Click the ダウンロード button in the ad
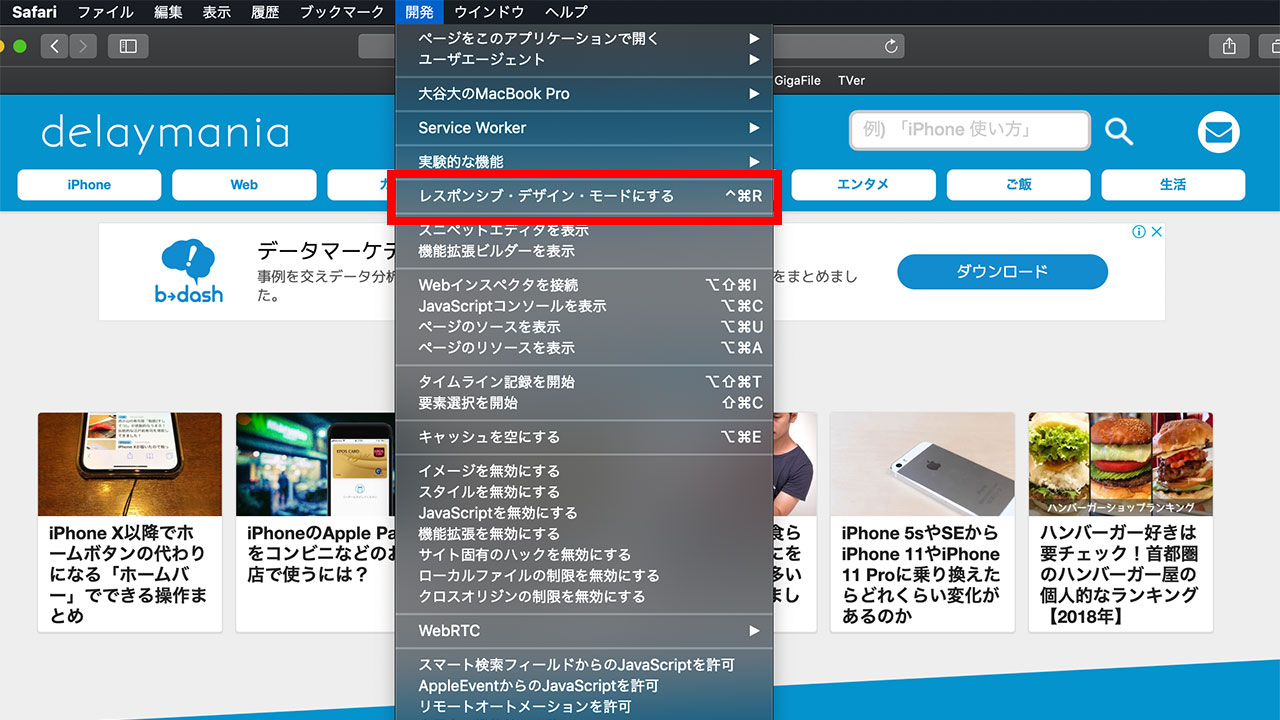This screenshot has width=1280, height=720. click(x=1002, y=271)
